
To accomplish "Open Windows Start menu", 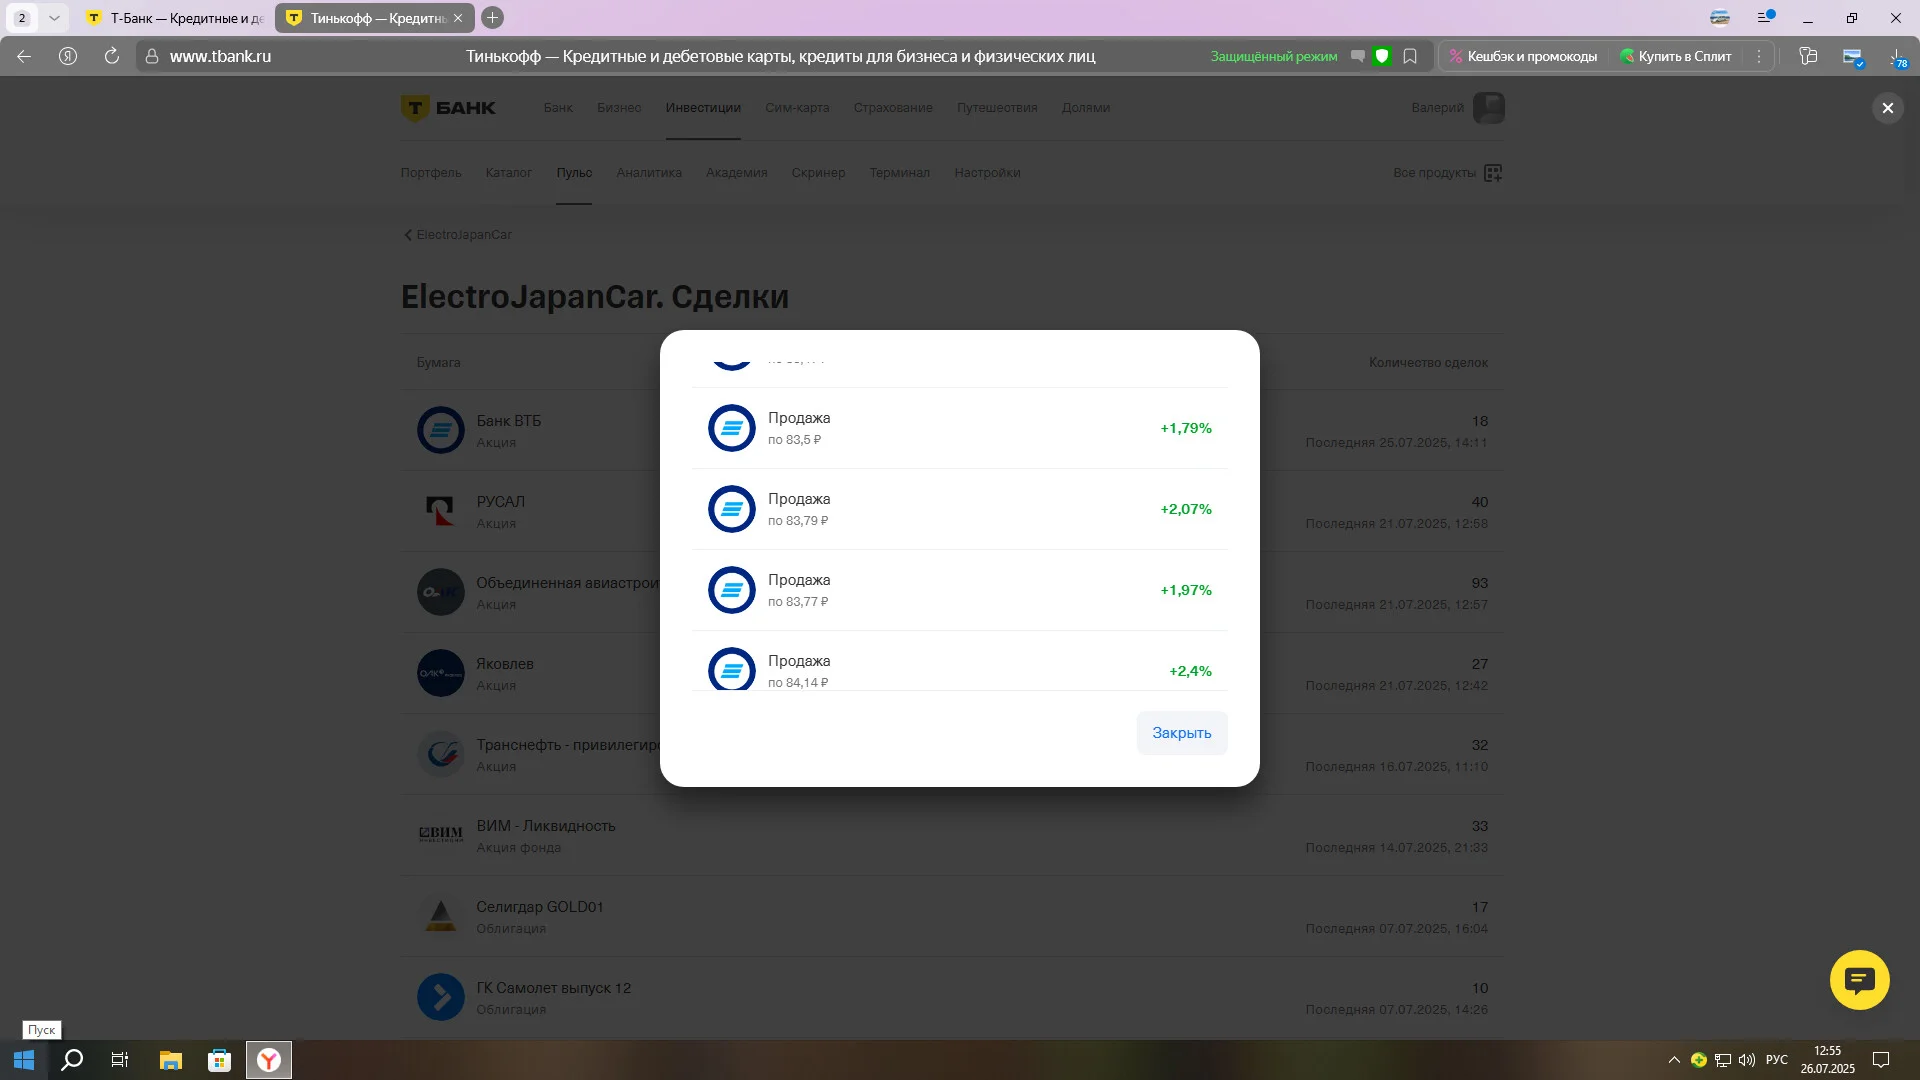I will [24, 1060].
